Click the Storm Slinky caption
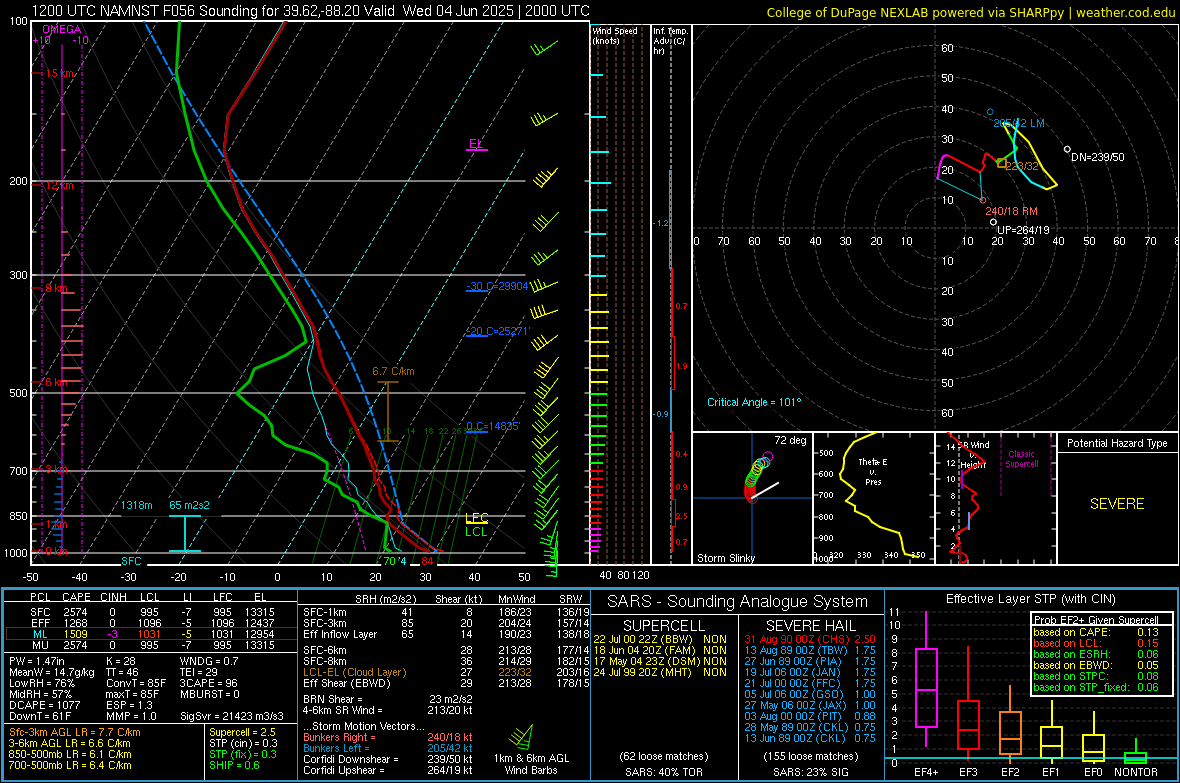Screen dimensions: 1180x783 coord(726,558)
